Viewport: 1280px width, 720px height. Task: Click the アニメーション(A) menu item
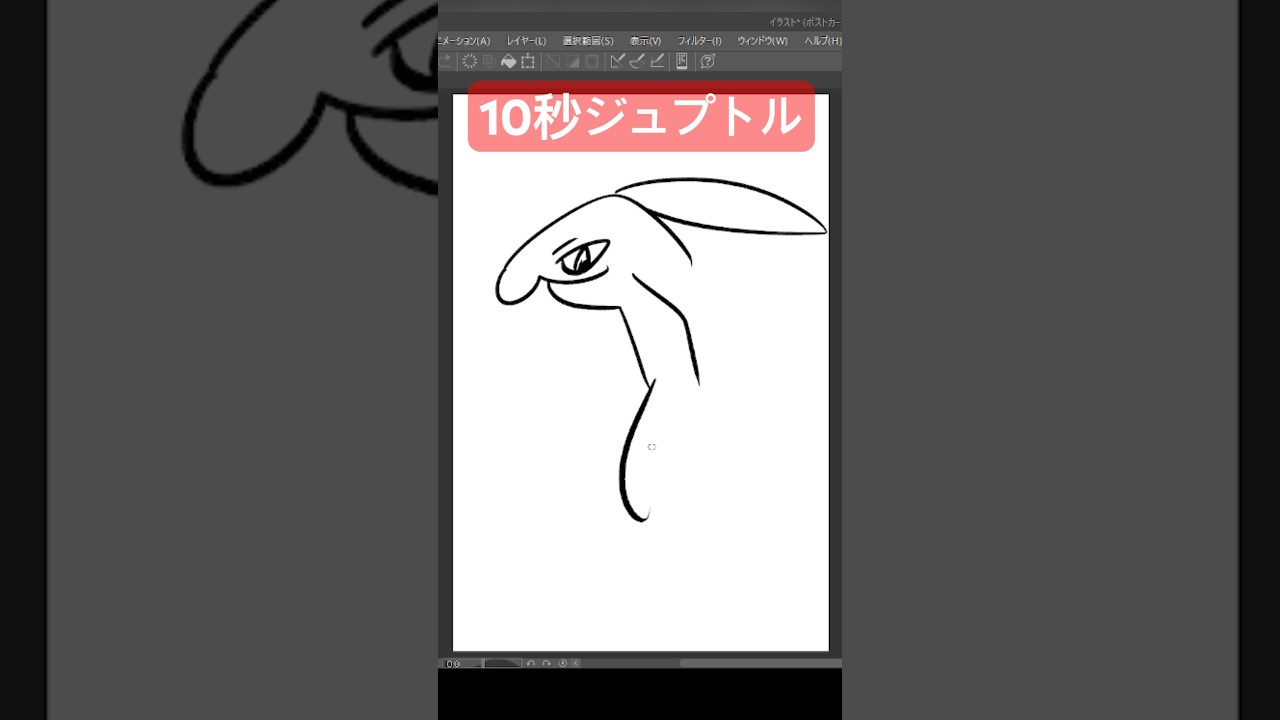click(x=463, y=40)
